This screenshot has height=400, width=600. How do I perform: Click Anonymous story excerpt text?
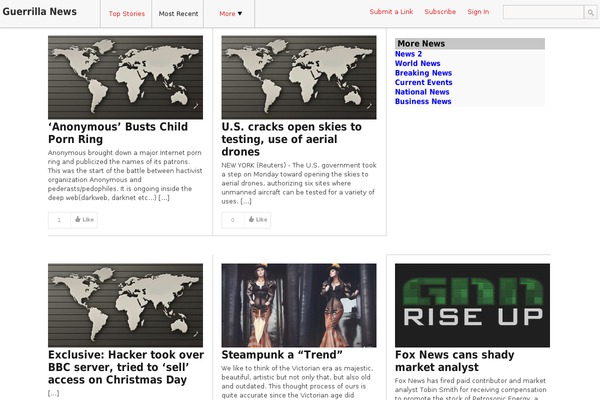coord(125,175)
